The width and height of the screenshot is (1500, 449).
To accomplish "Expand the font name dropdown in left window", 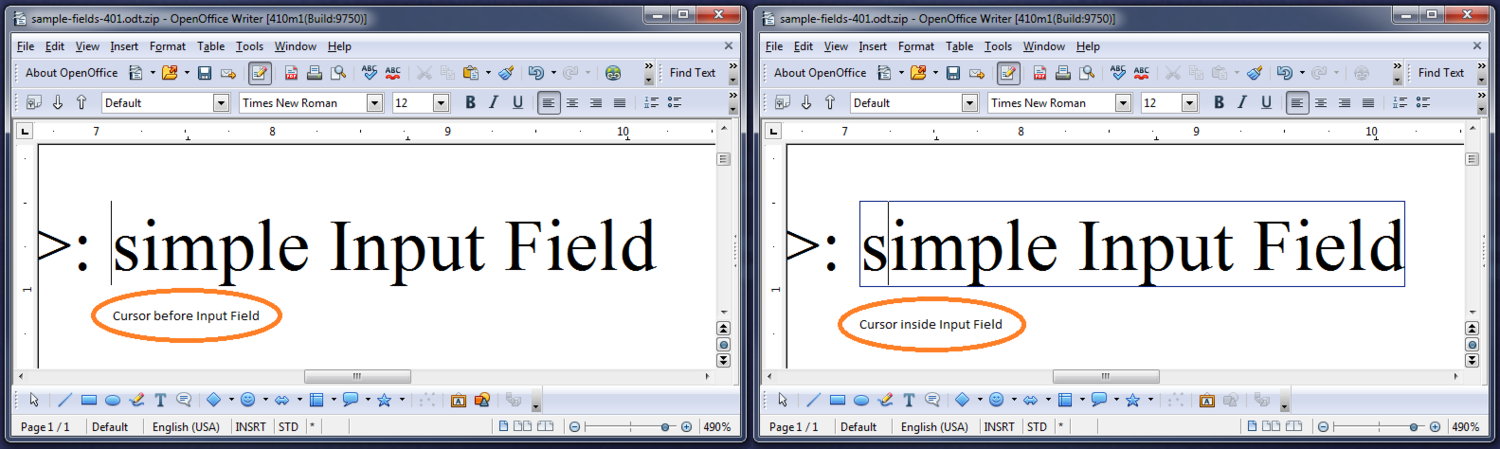I will (374, 103).
